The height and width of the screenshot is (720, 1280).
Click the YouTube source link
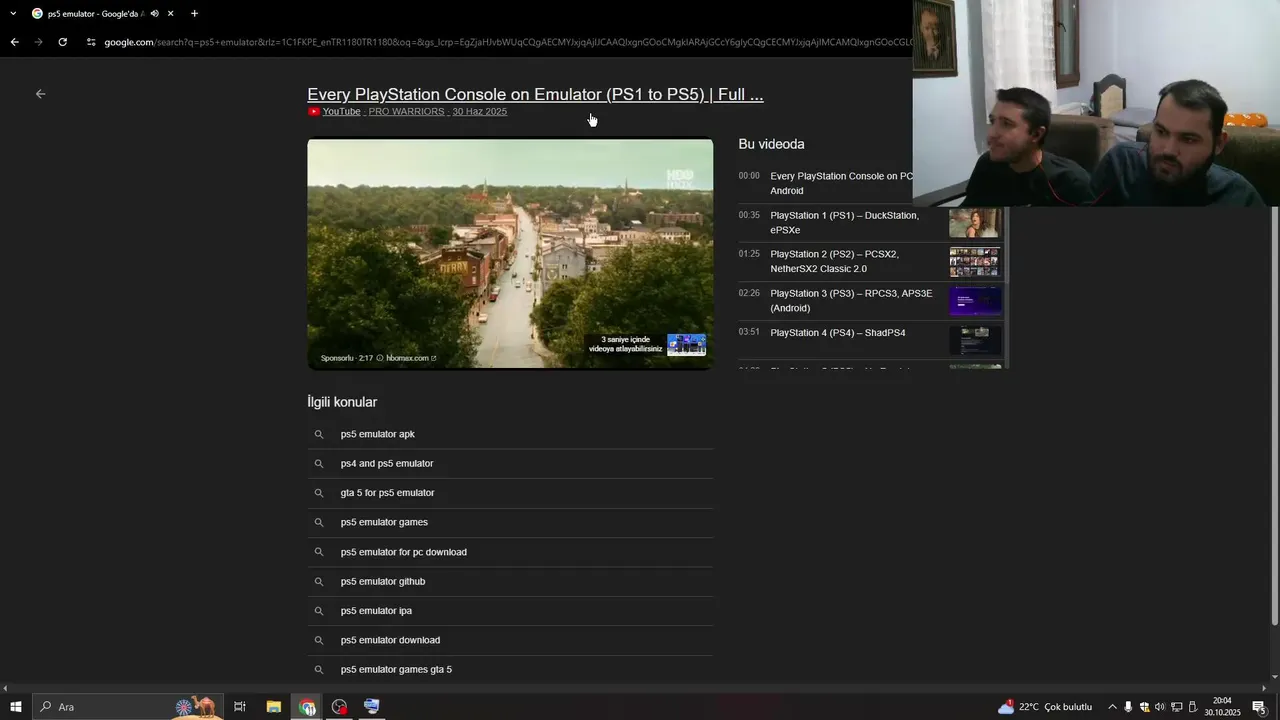(341, 111)
